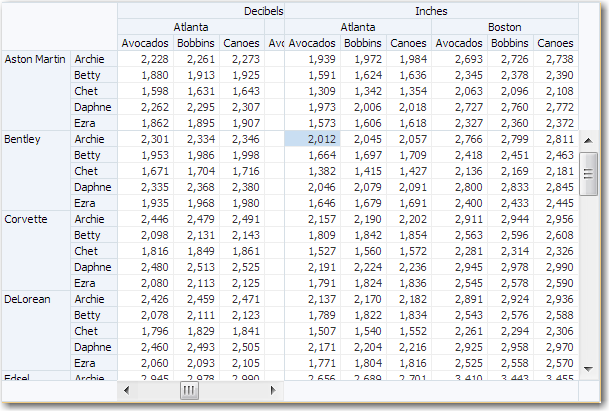Select the Atlanta header under Decibels
Screen dimensions: 609x411
[x=191, y=27]
